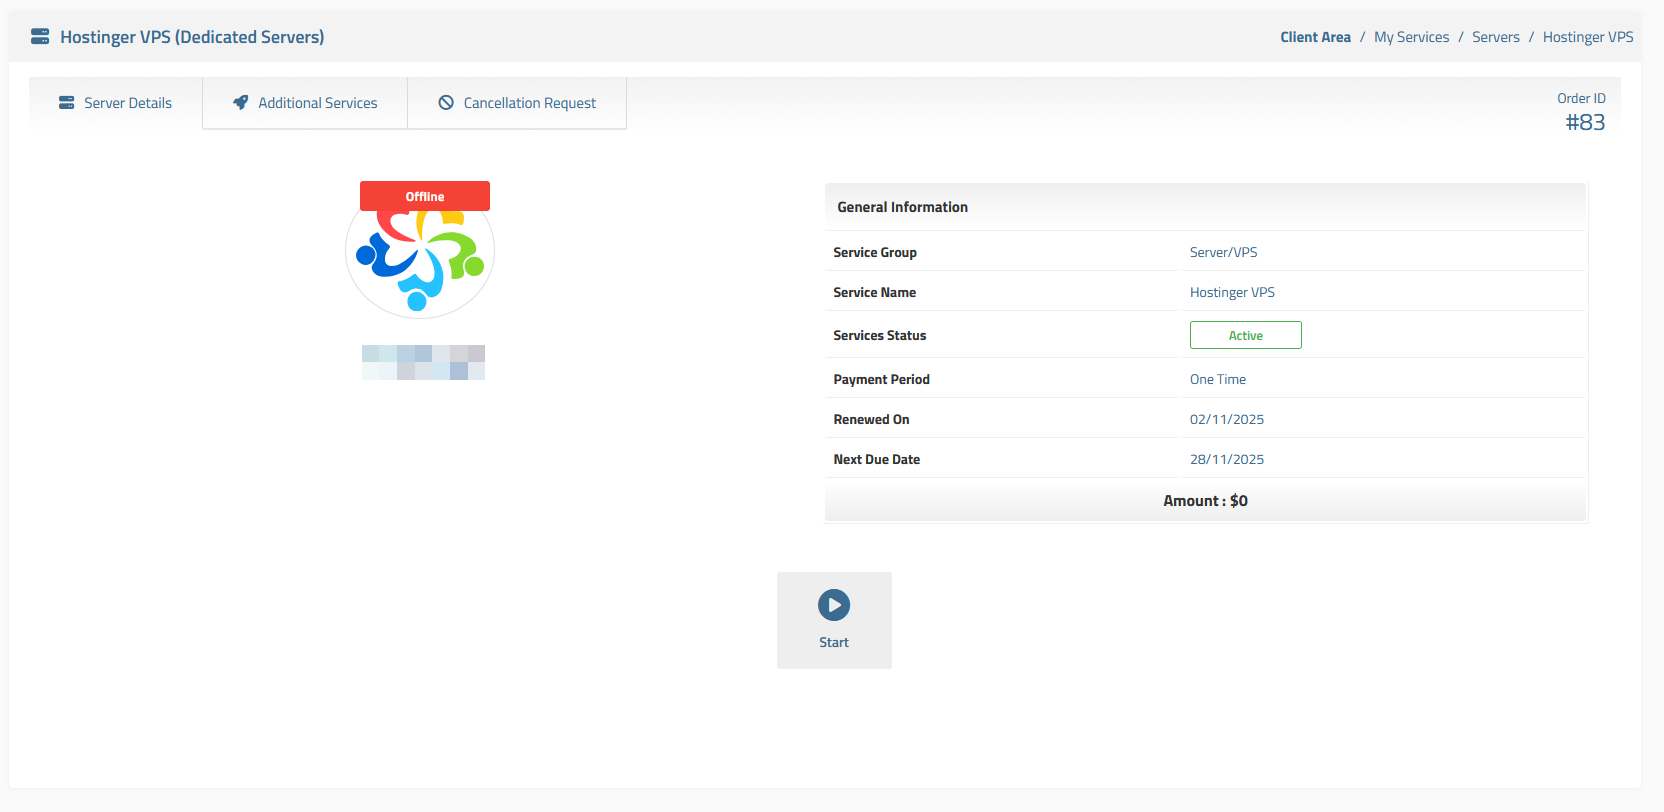Click the Order ID number #83
This screenshot has width=1664, height=812.
point(1585,122)
